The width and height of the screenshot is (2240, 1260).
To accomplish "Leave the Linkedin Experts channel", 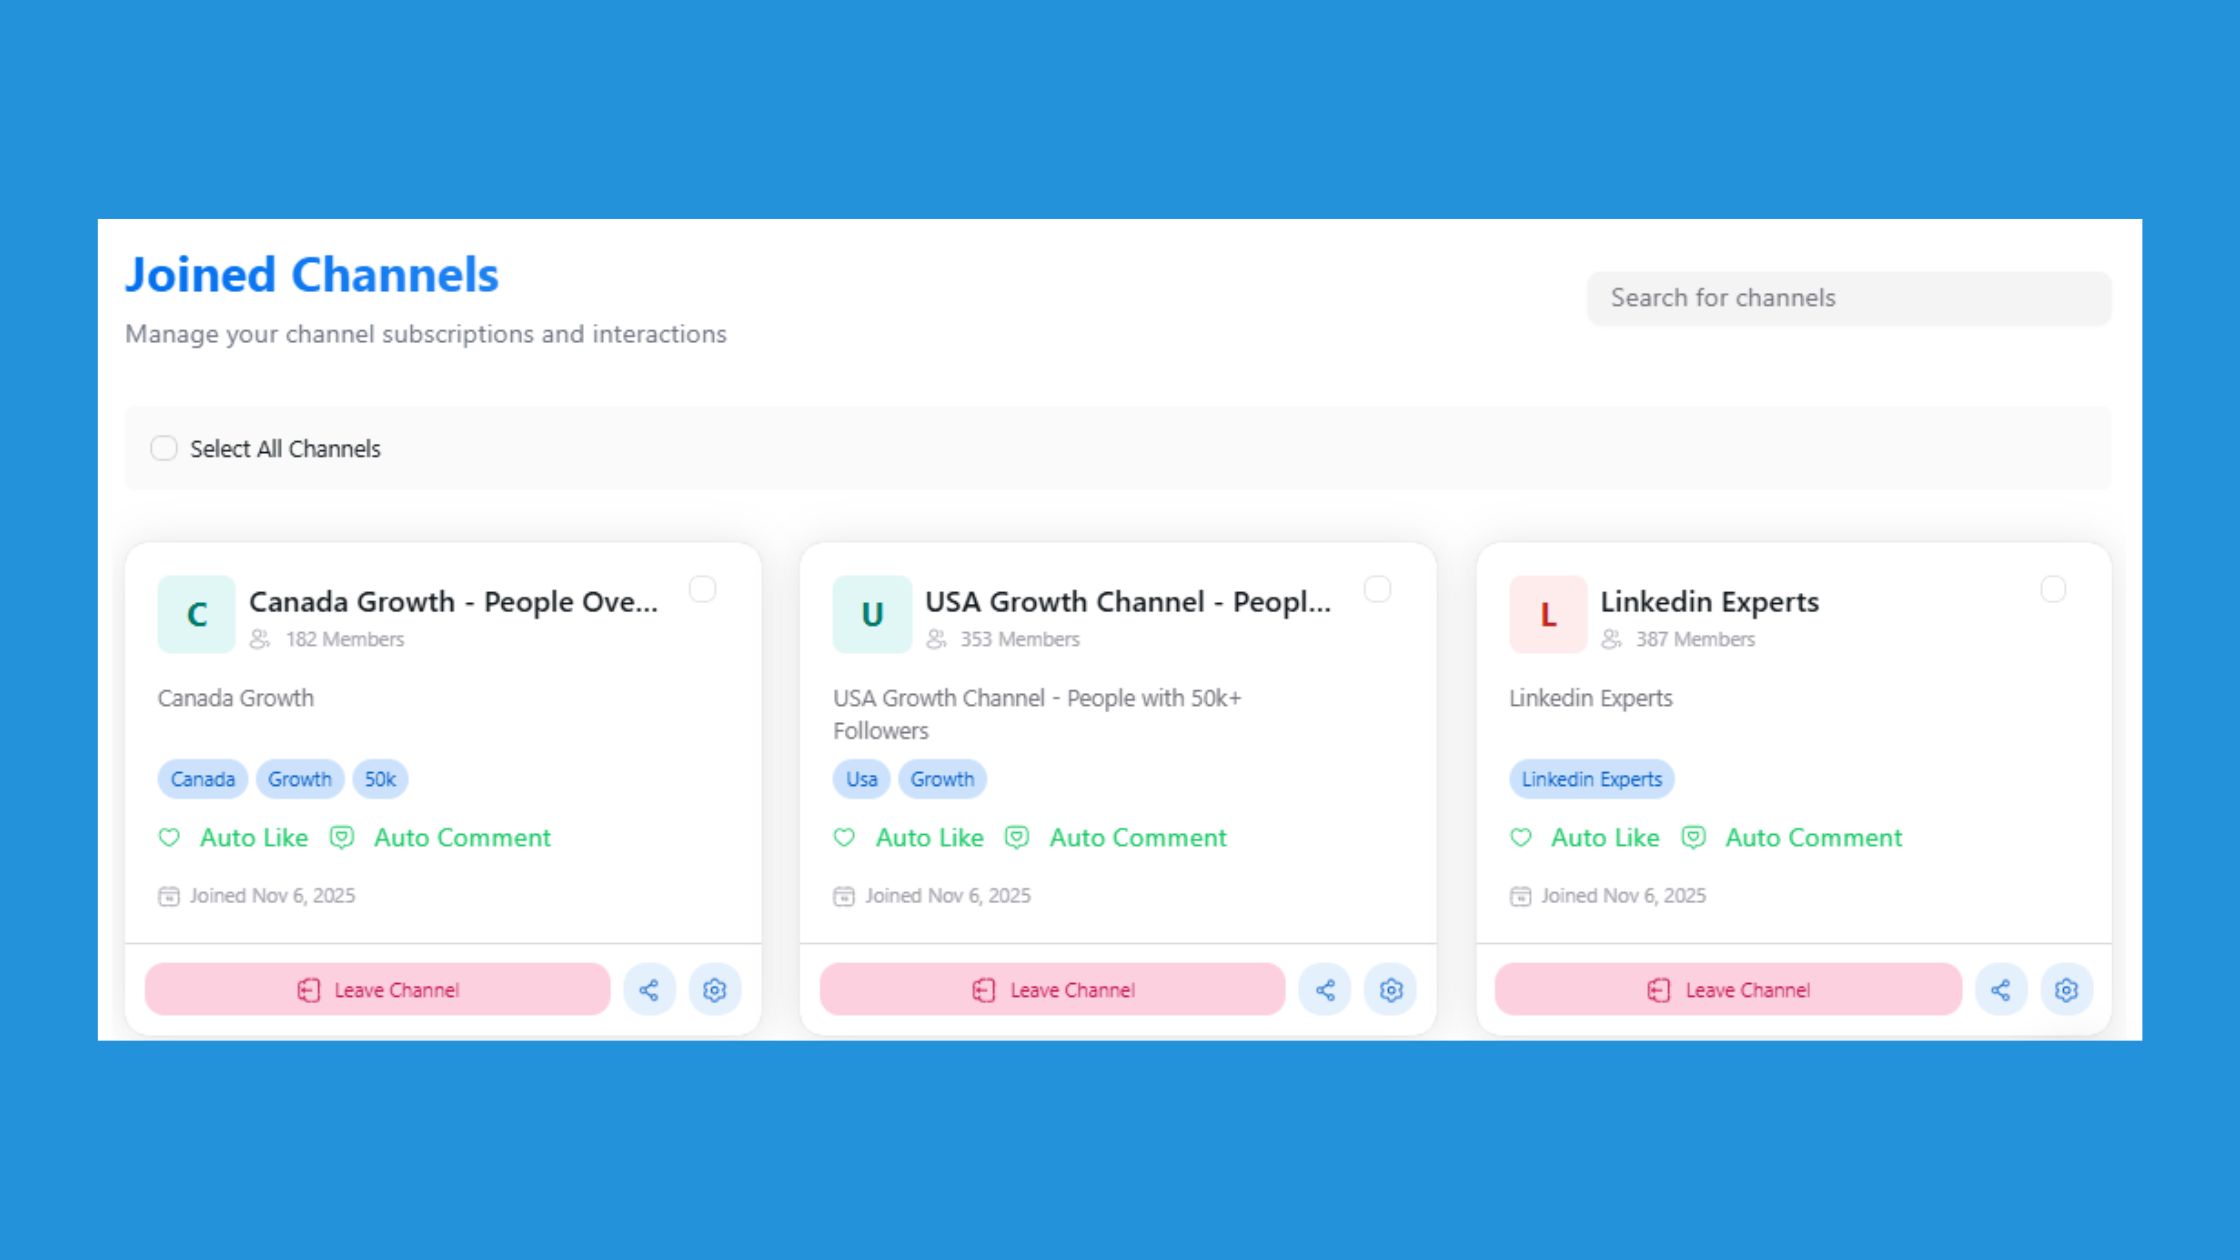I will pyautogui.click(x=1728, y=990).
